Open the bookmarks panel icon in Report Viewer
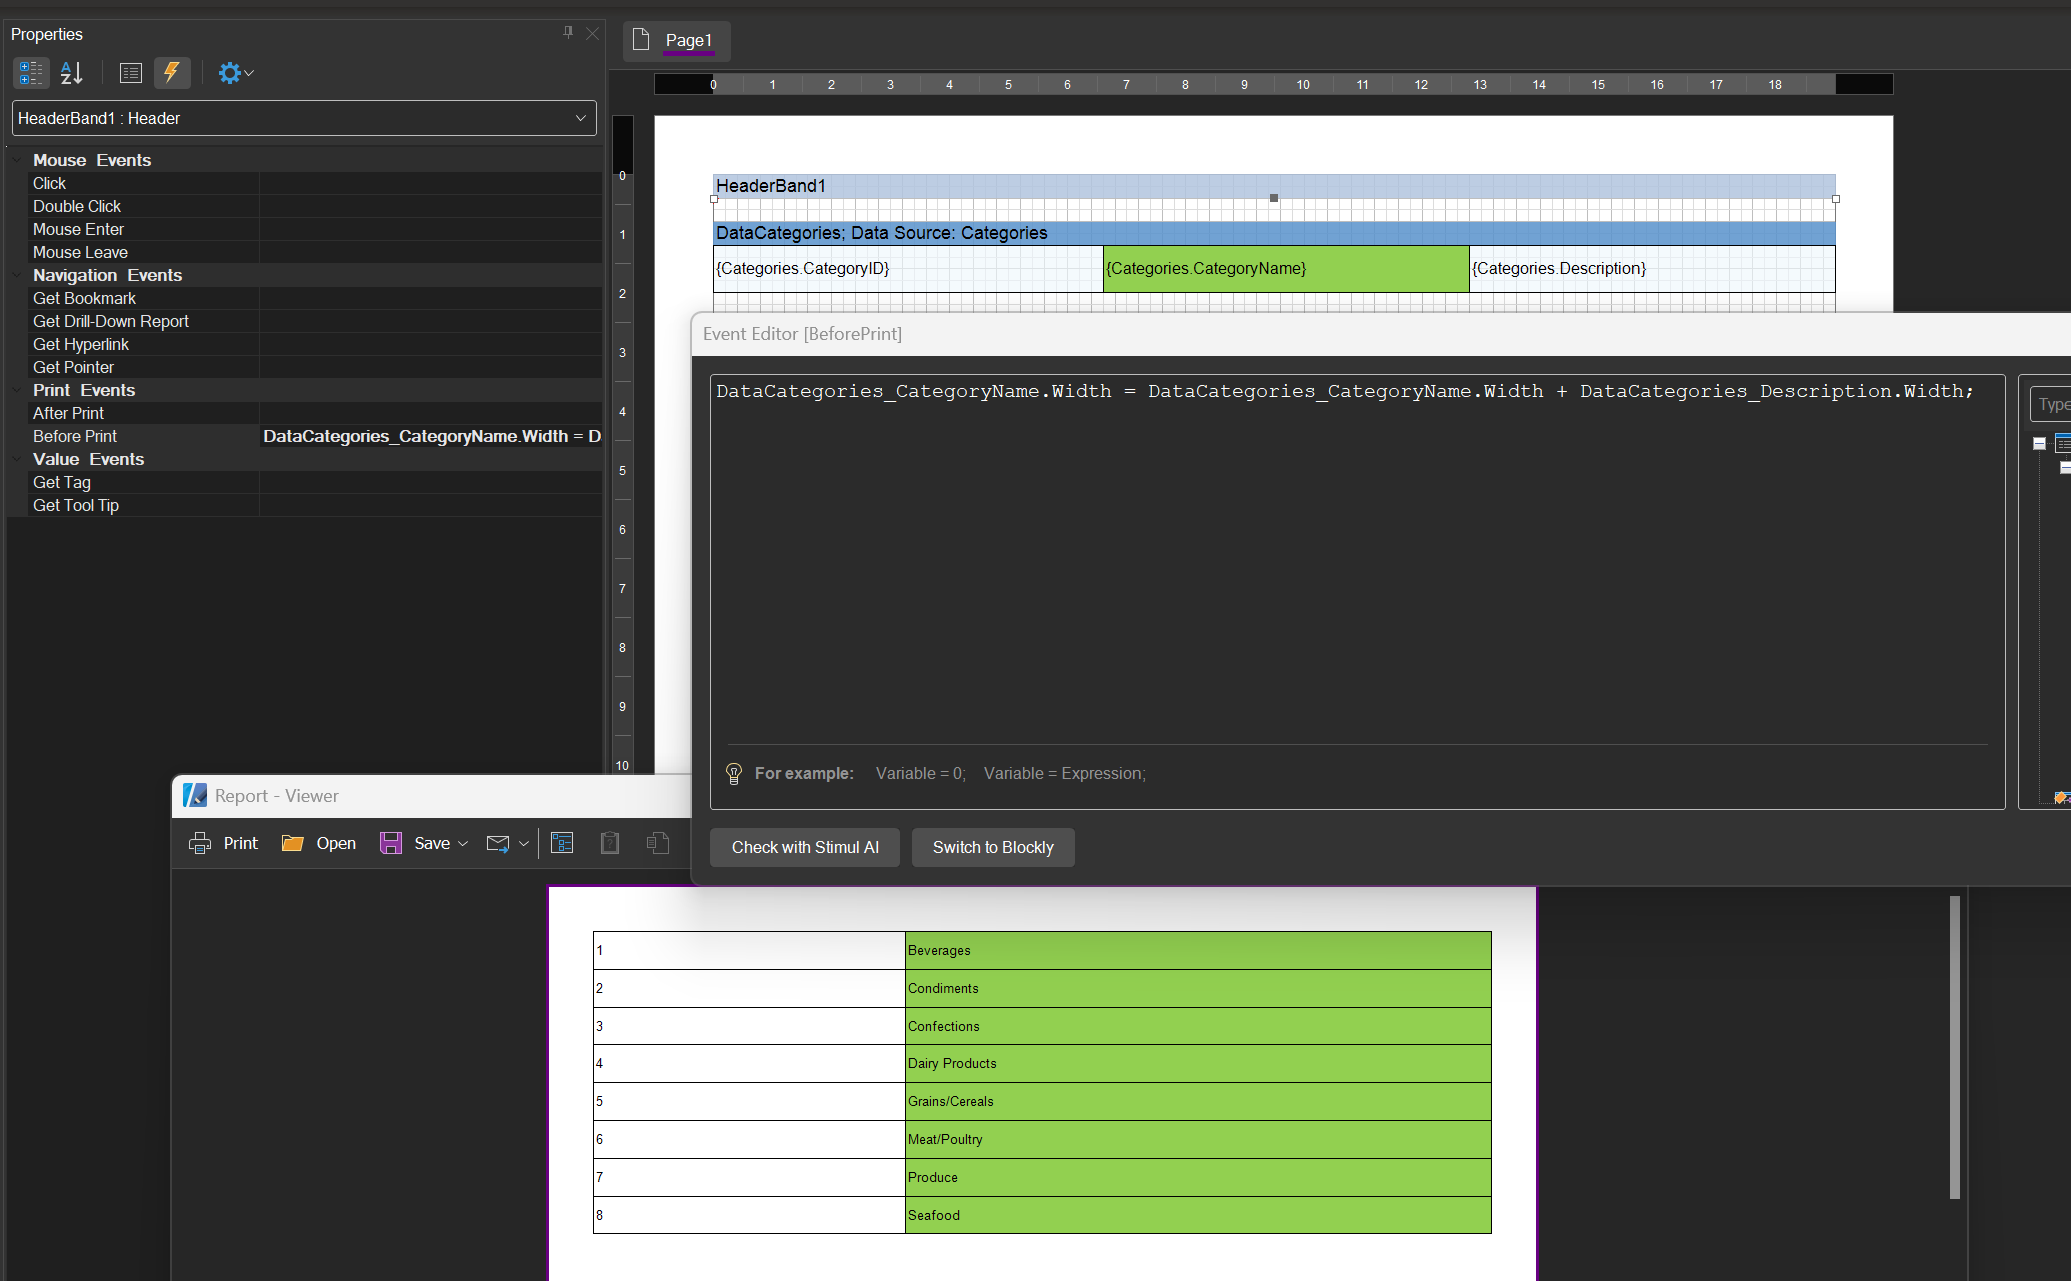 pyautogui.click(x=562, y=843)
